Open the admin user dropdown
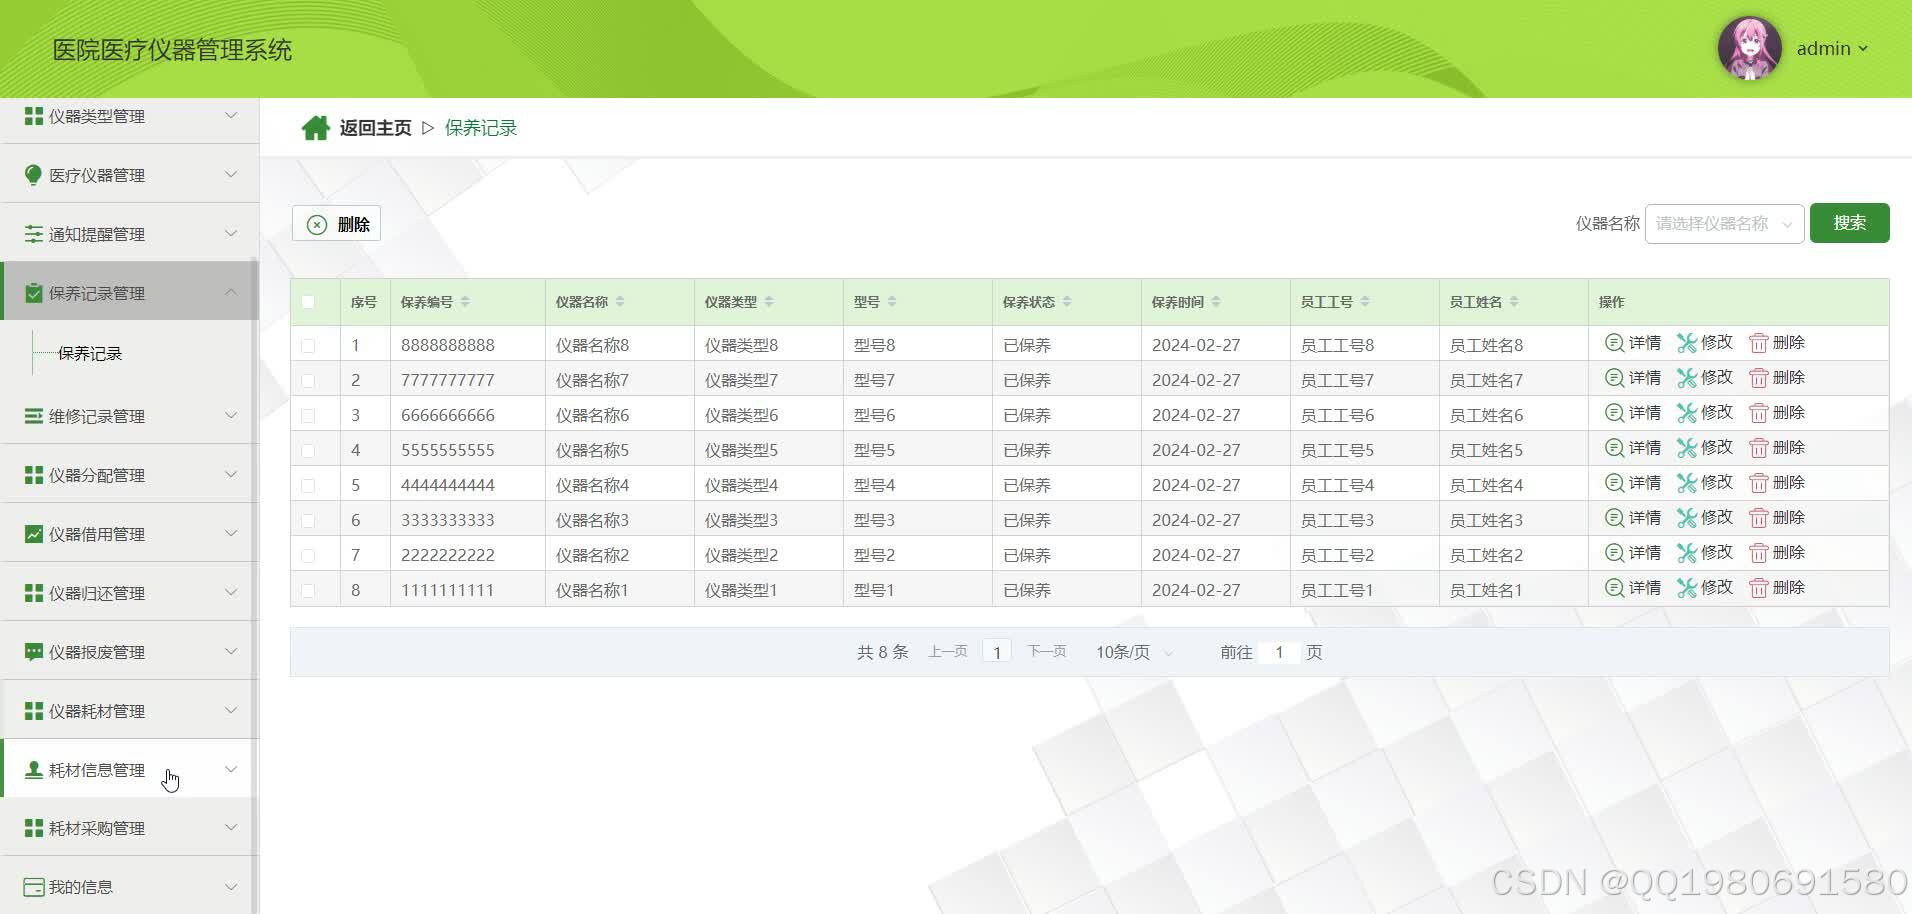Image resolution: width=1912 pixels, height=914 pixels. point(1832,48)
